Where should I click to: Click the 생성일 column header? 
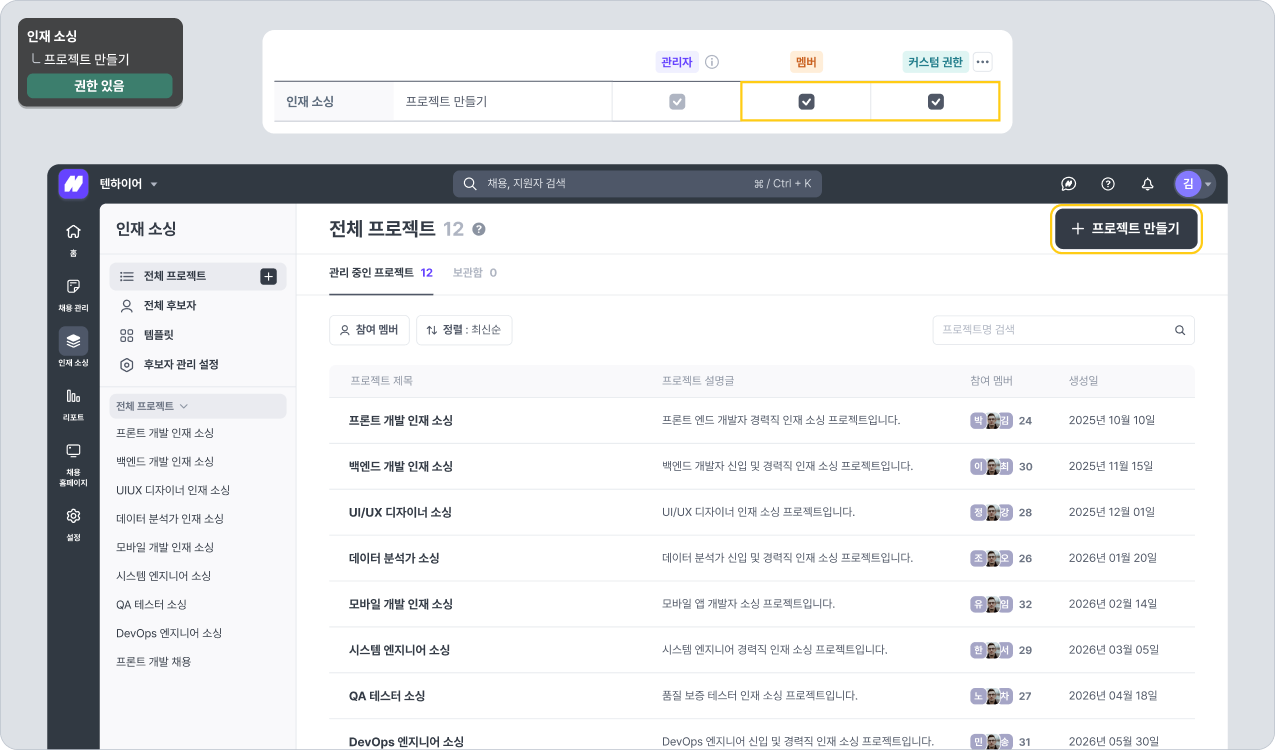[1084, 382]
